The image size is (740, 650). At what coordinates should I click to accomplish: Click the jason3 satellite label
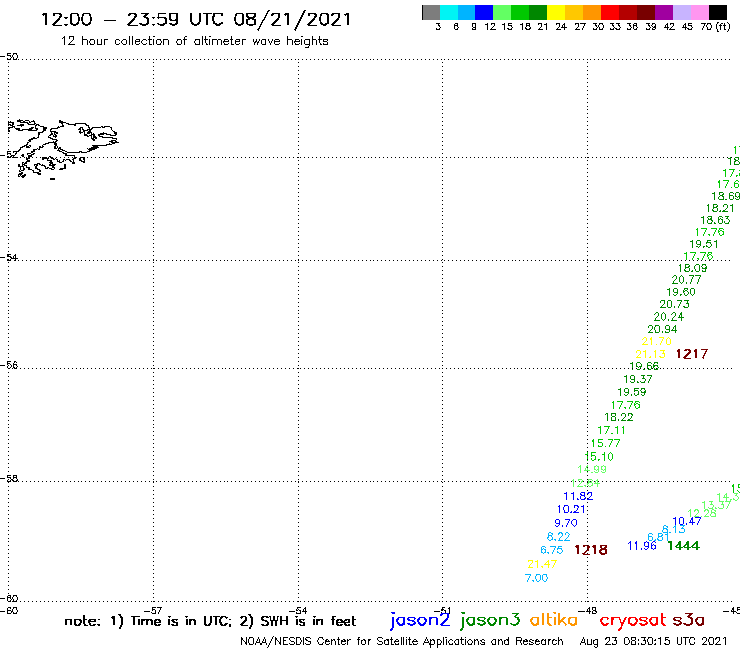point(490,620)
